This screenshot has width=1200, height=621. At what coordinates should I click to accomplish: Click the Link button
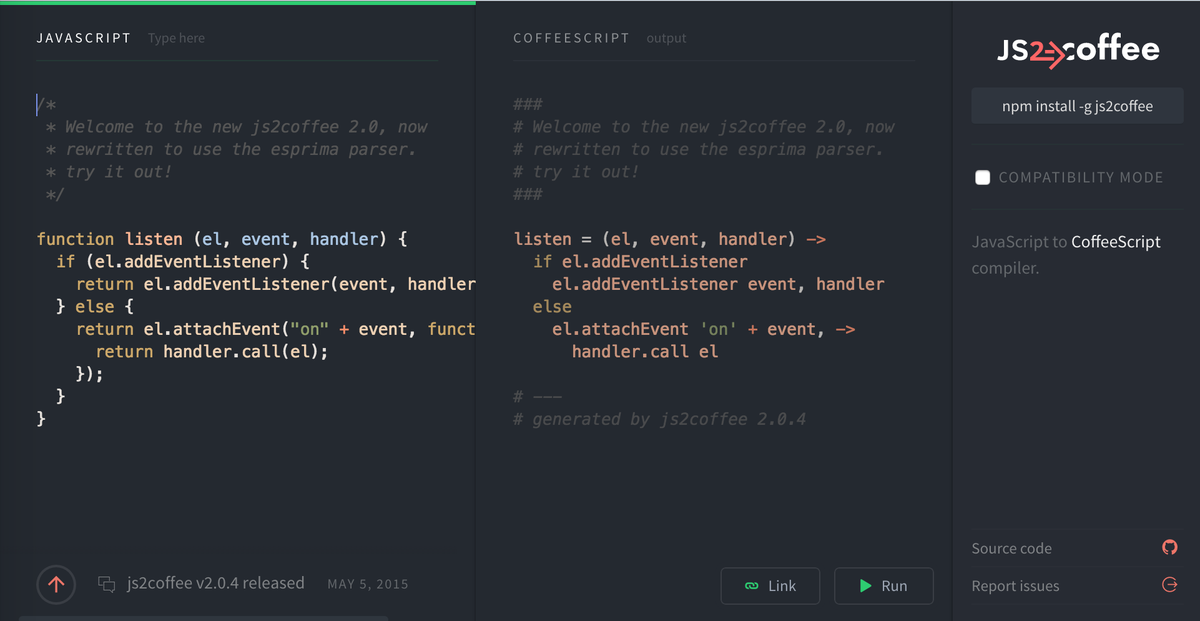[x=770, y=586]
